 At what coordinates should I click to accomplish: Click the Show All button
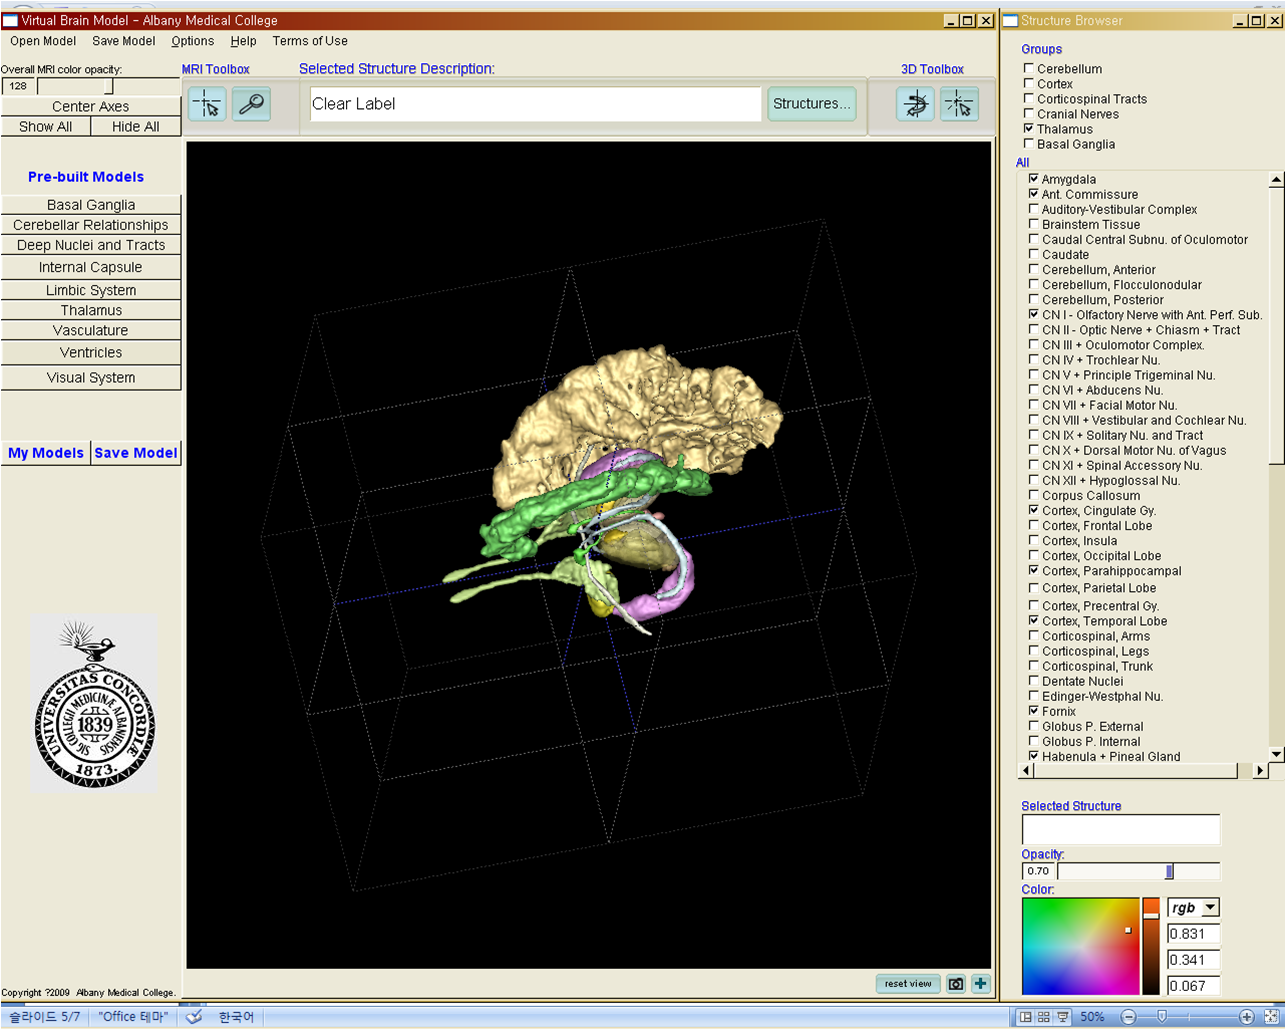45,127
